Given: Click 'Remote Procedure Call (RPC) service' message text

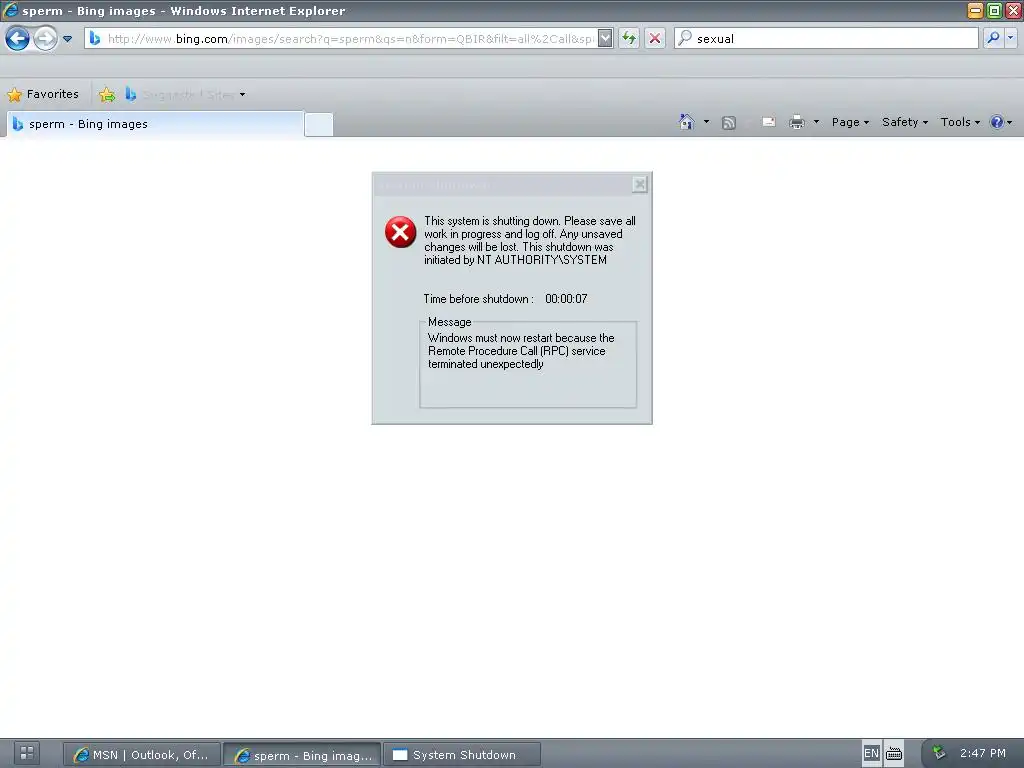Looking at the screenshot, I should point(517,351).
